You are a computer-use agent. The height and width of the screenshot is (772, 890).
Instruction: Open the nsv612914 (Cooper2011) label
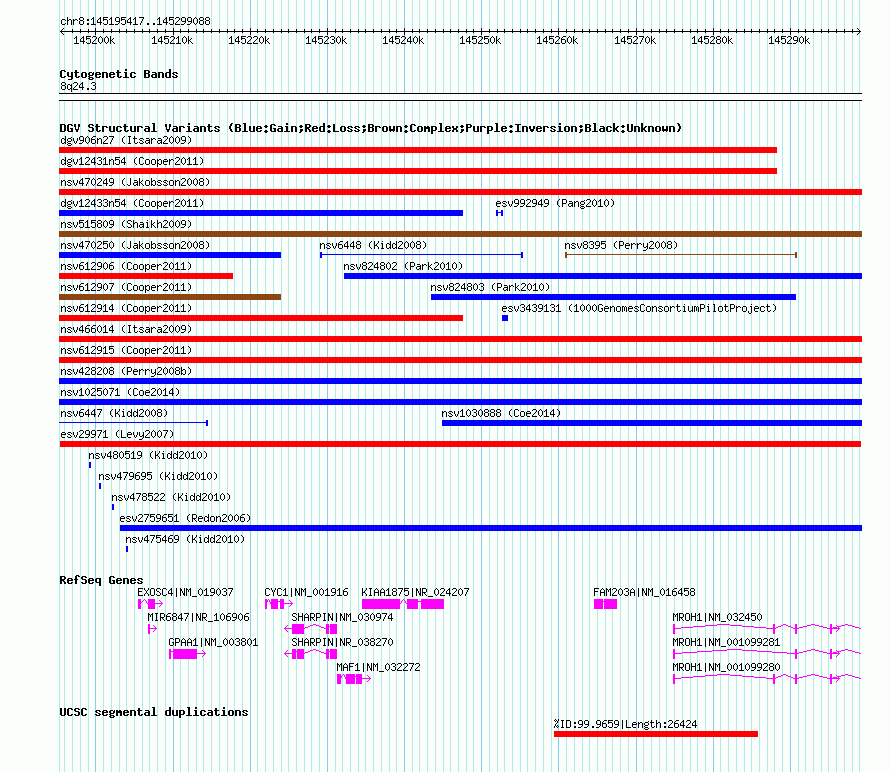[x=126, y=308]
